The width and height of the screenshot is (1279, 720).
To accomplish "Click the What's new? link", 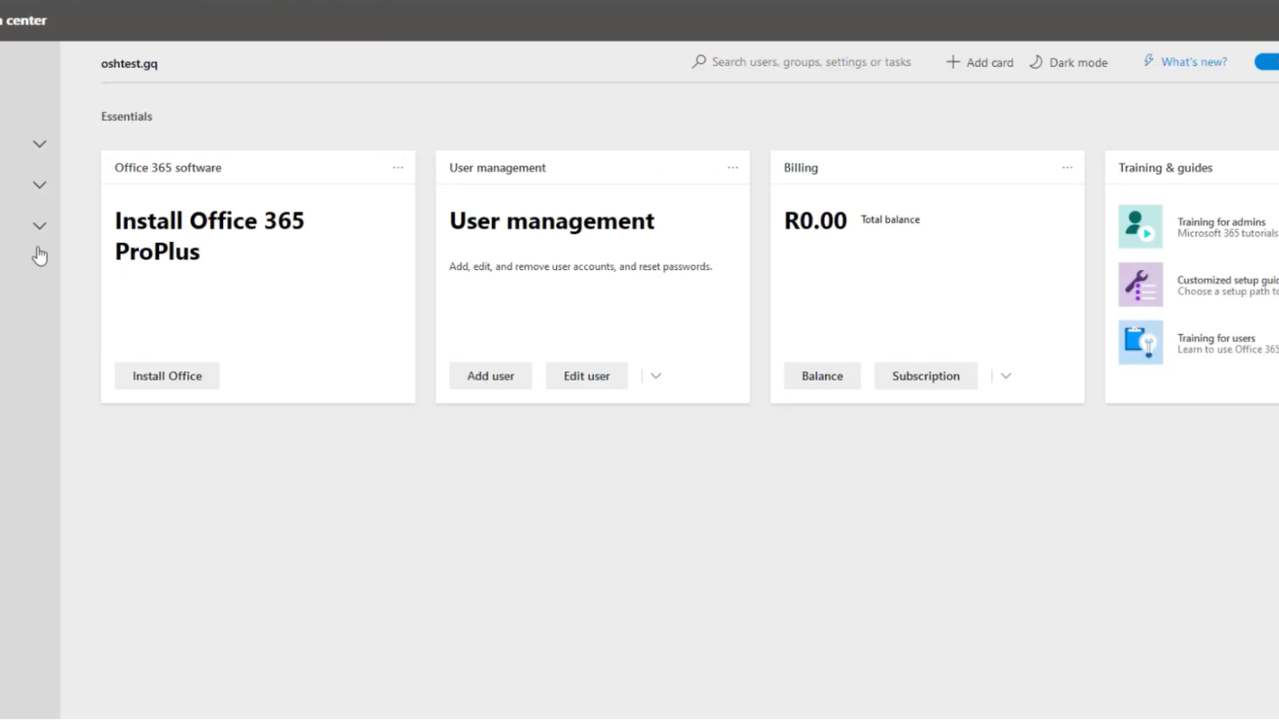I will [1194, 62].
